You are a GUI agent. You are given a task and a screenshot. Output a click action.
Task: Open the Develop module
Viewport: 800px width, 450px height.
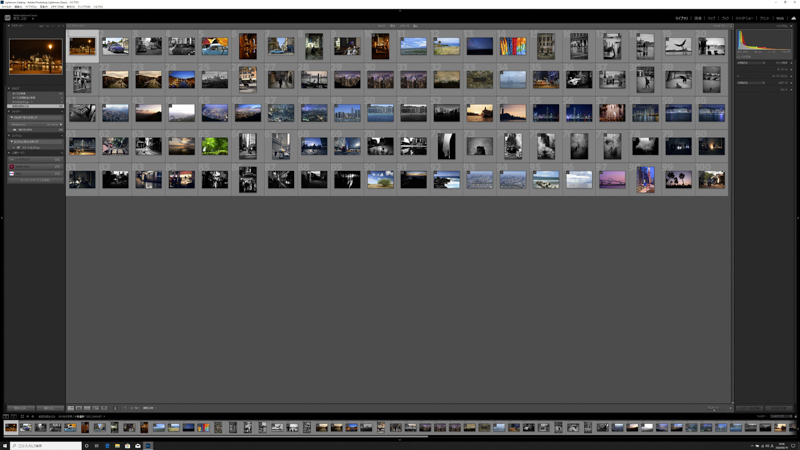pyautogui.click(x=697, y=18)
